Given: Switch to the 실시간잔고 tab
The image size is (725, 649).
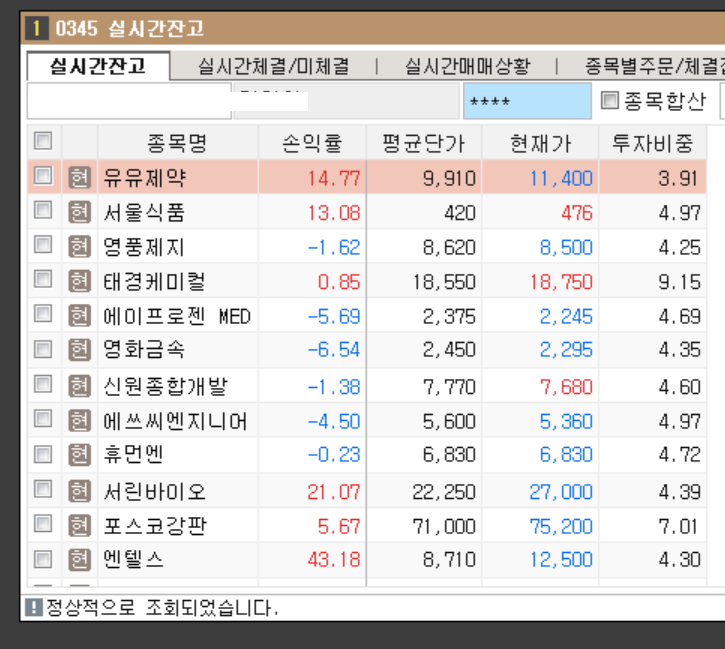Looking at the screenshot, I should pos(98,66).
